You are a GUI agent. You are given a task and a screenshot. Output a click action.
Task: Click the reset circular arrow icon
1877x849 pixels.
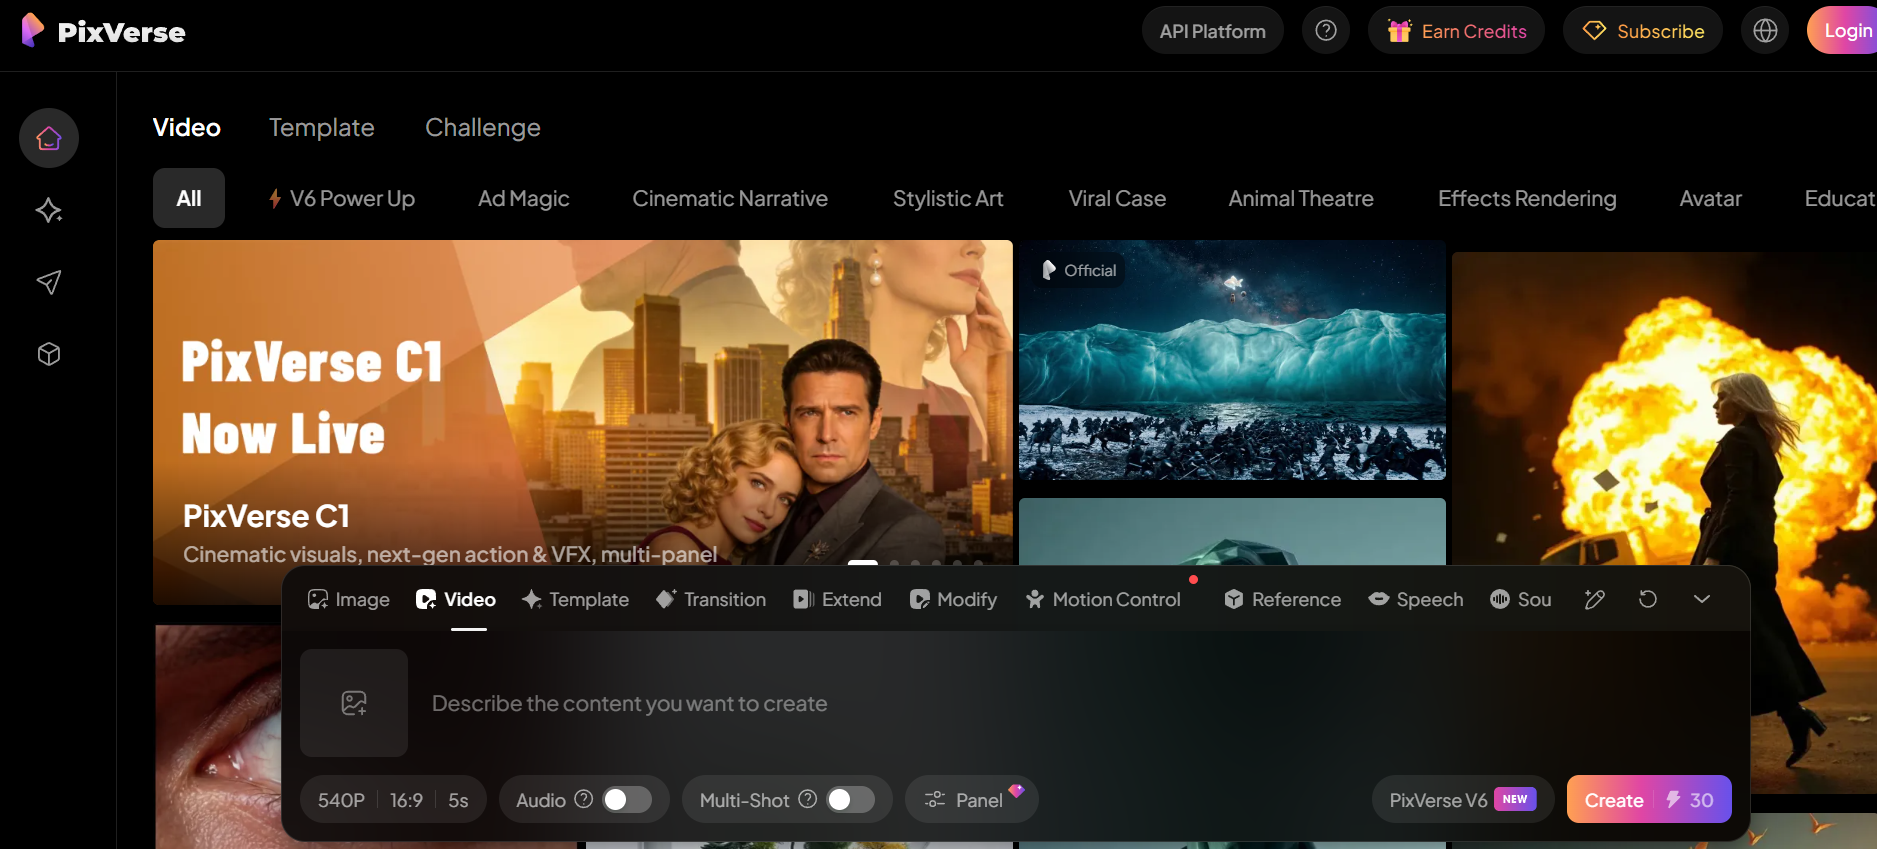click(1648, 599)
